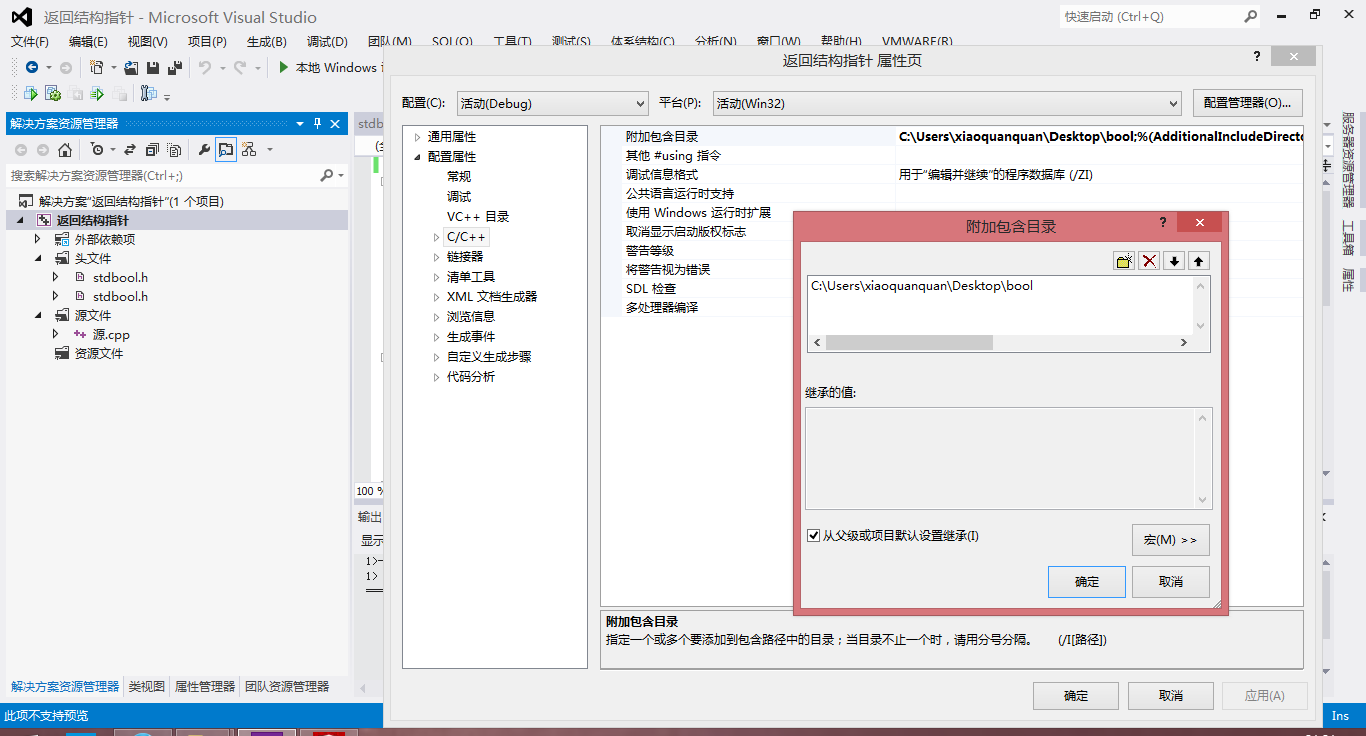This screenshot has height=736, width=1366.
Task: Click the Quick Launch search magnifier icon
Action: click(x=1250, y=16)
